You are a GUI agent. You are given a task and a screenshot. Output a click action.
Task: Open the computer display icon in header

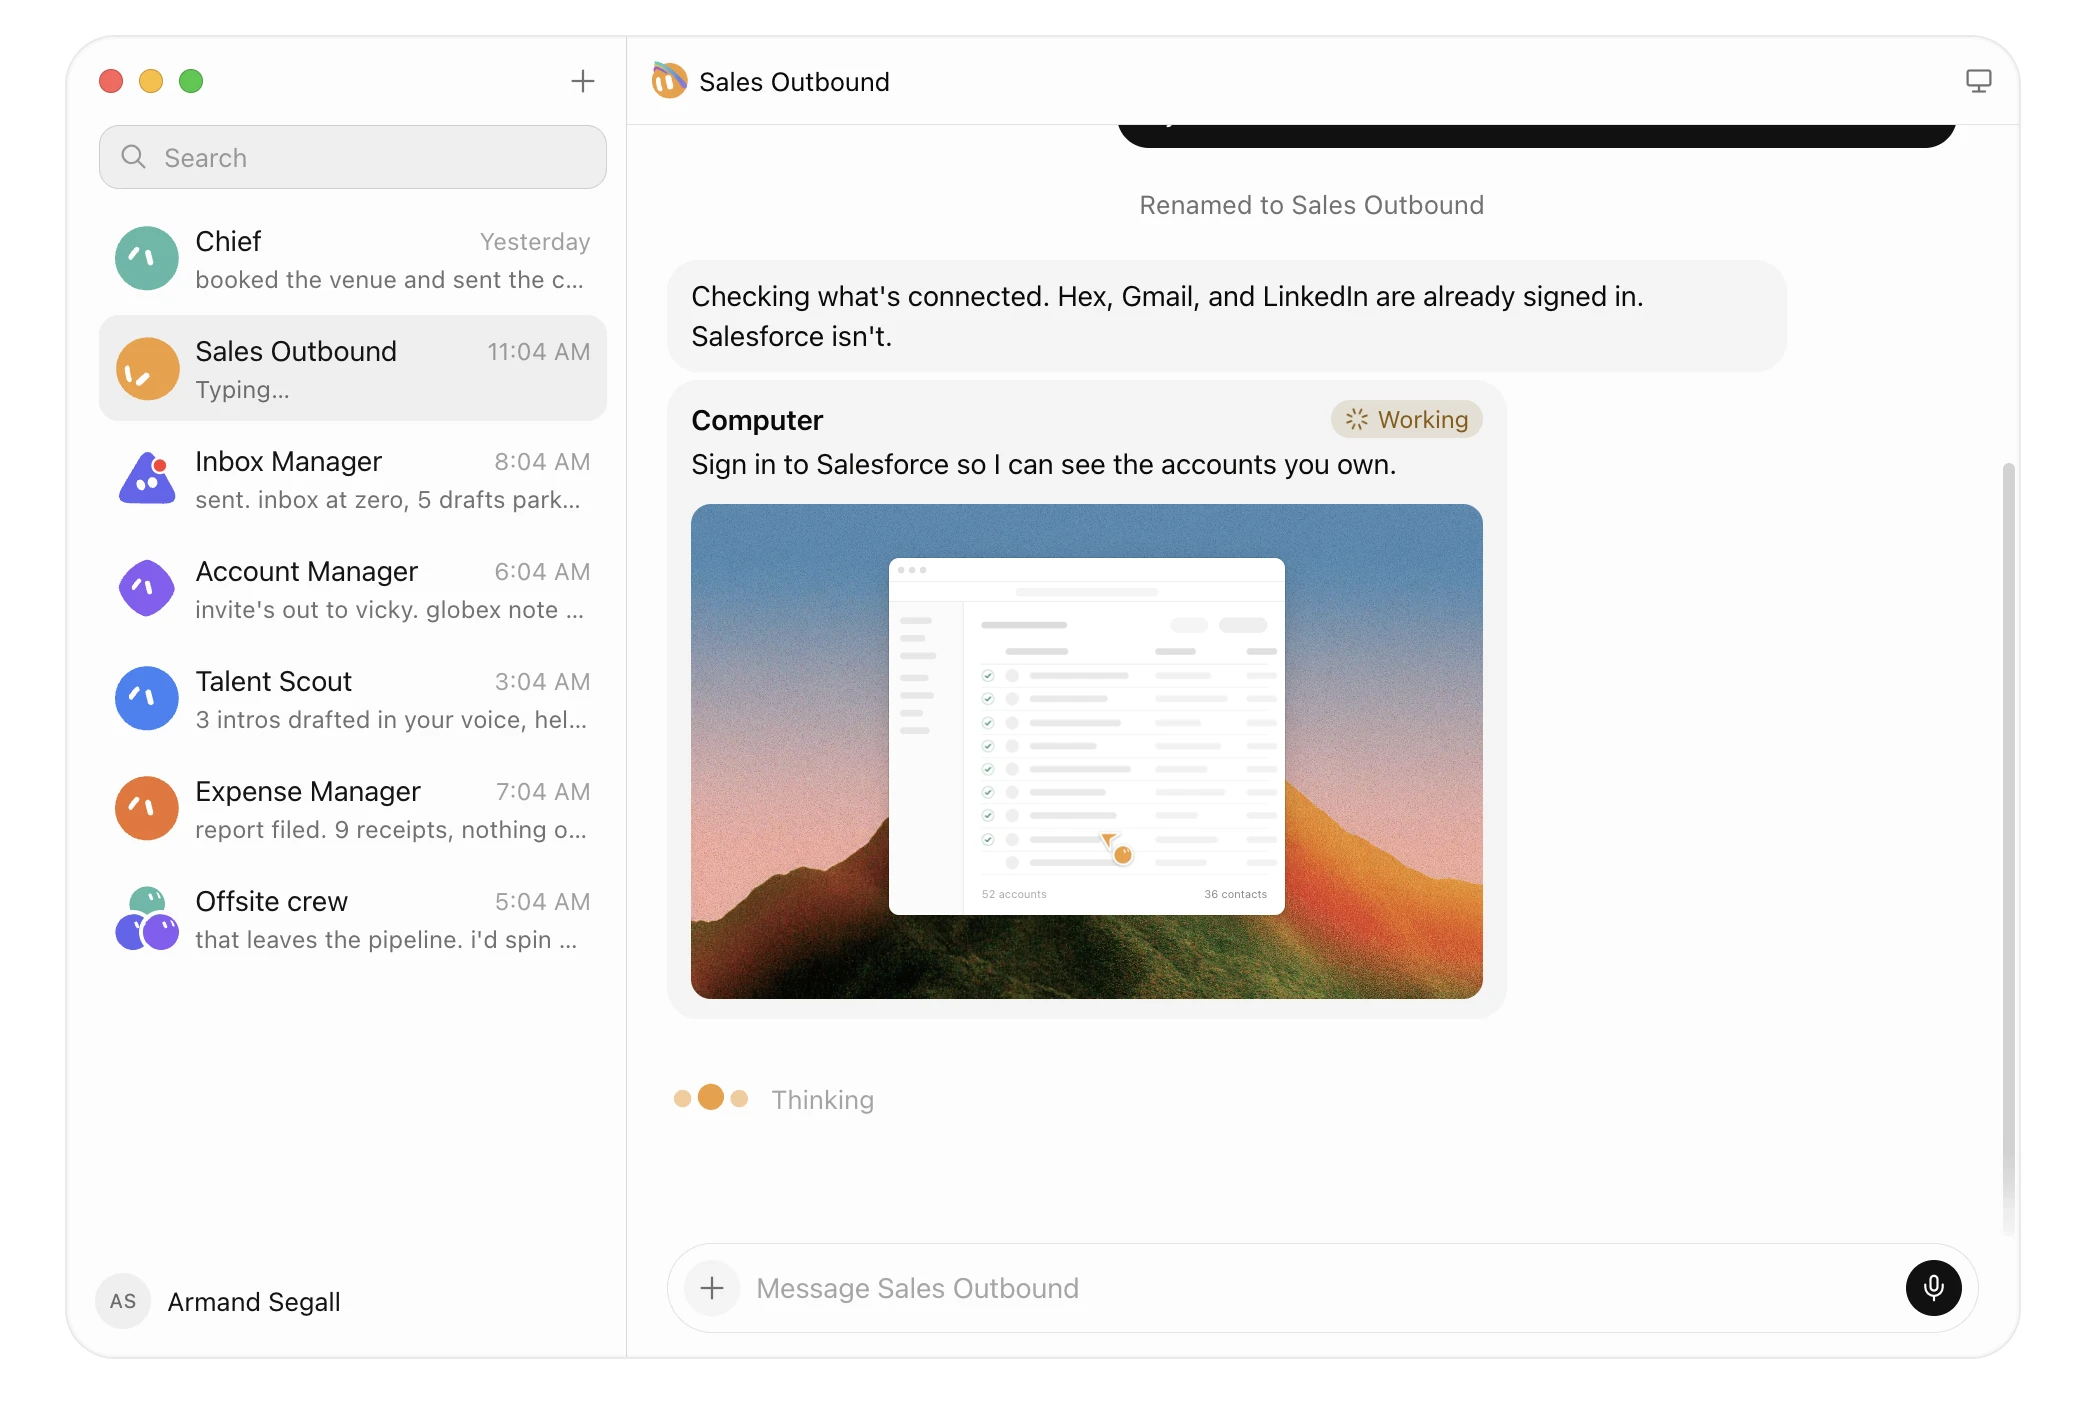tap(1978, 81)
